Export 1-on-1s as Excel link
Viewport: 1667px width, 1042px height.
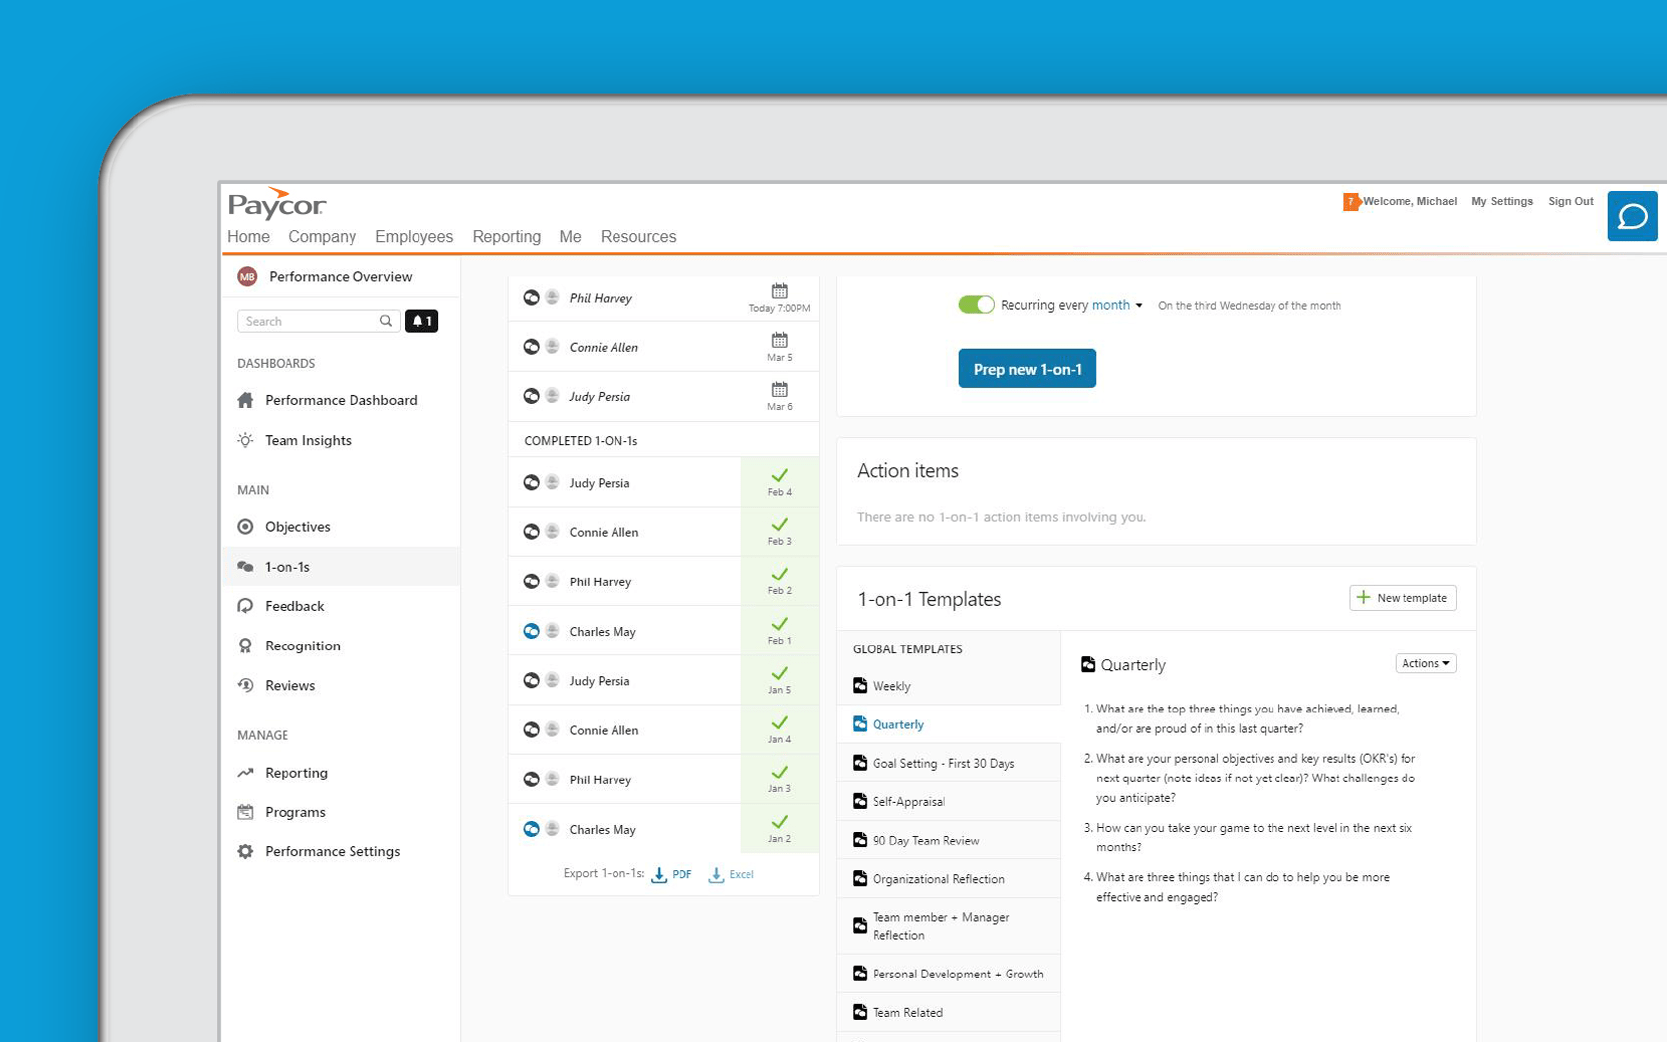point(731,875)
